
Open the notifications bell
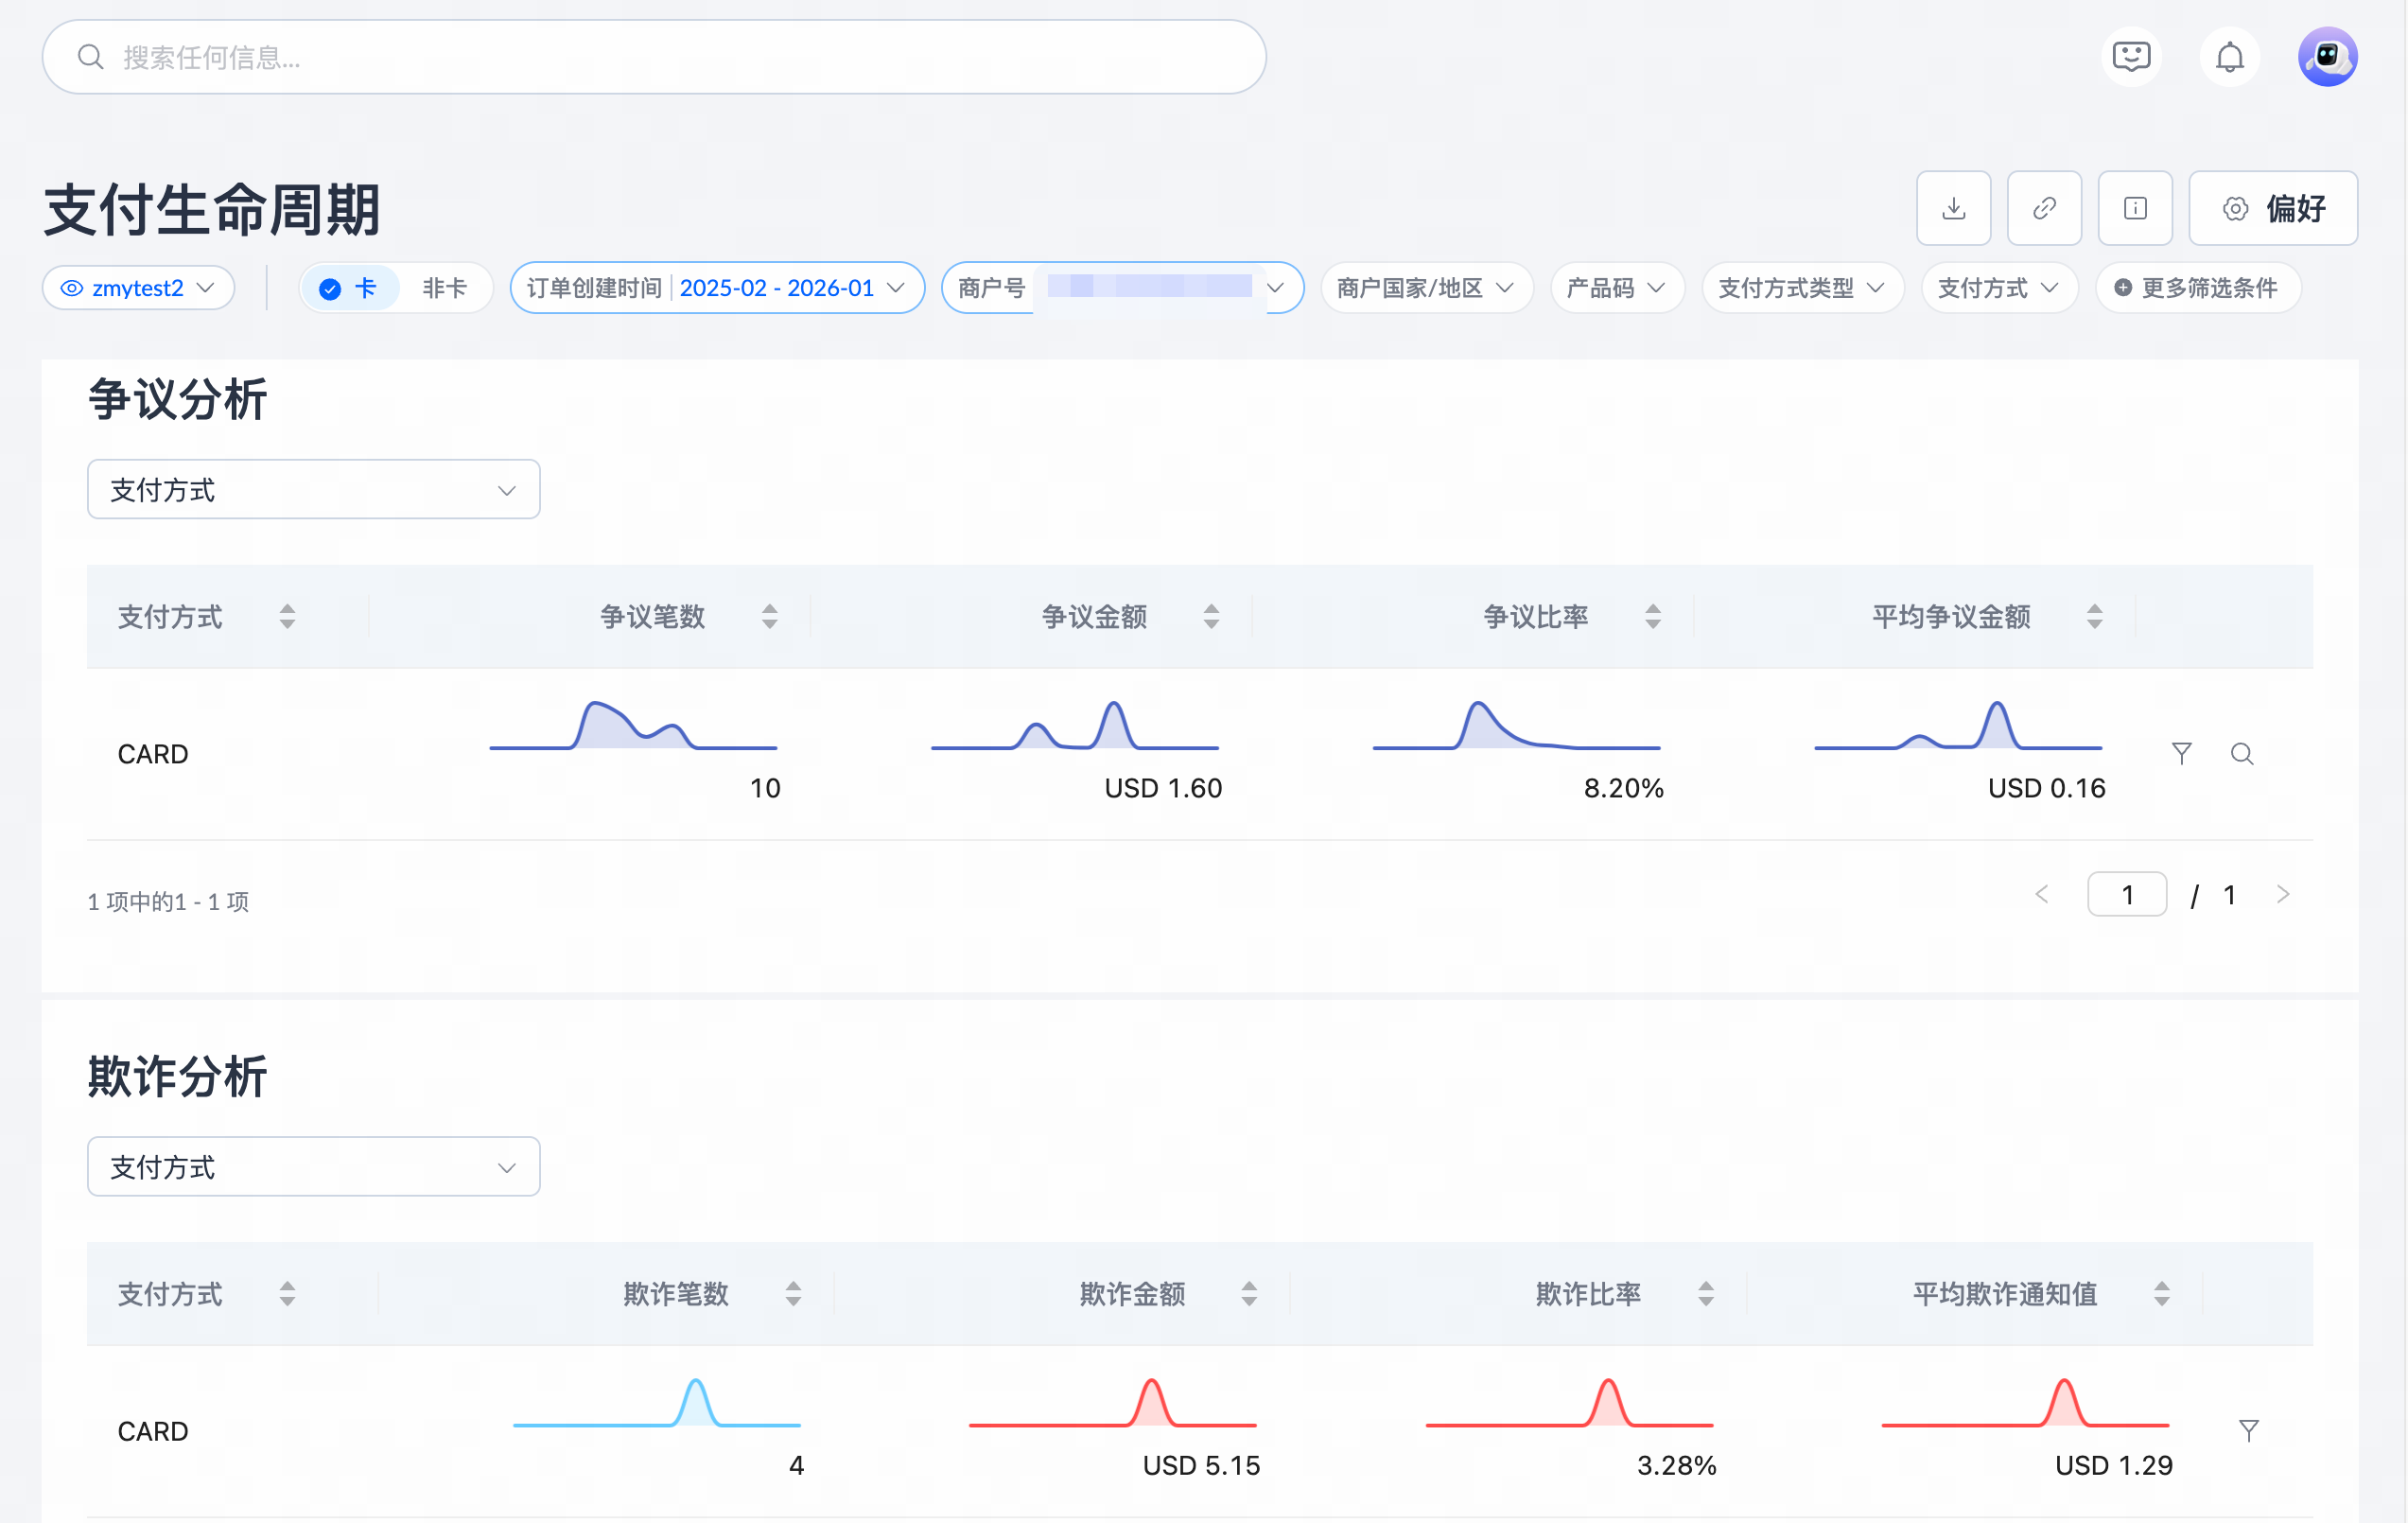point(2229,57)
